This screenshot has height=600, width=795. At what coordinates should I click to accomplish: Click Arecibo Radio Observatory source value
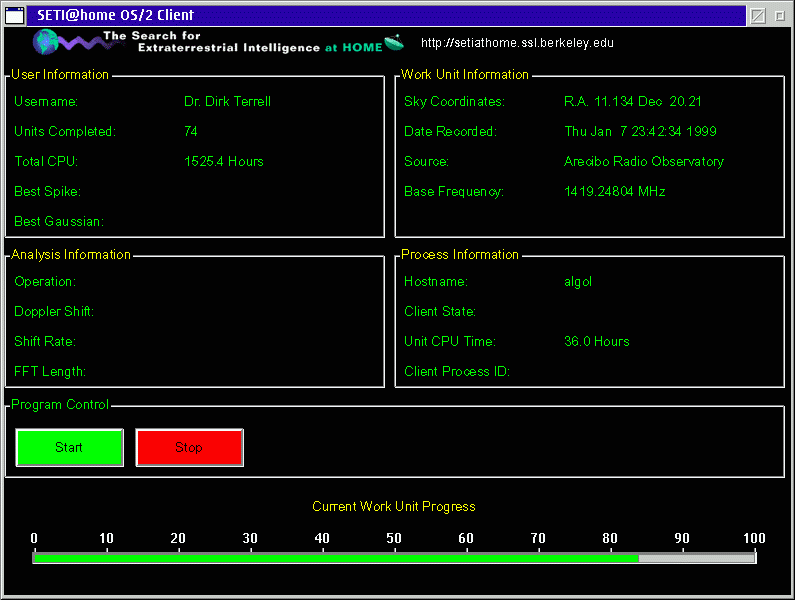point(644,161)
